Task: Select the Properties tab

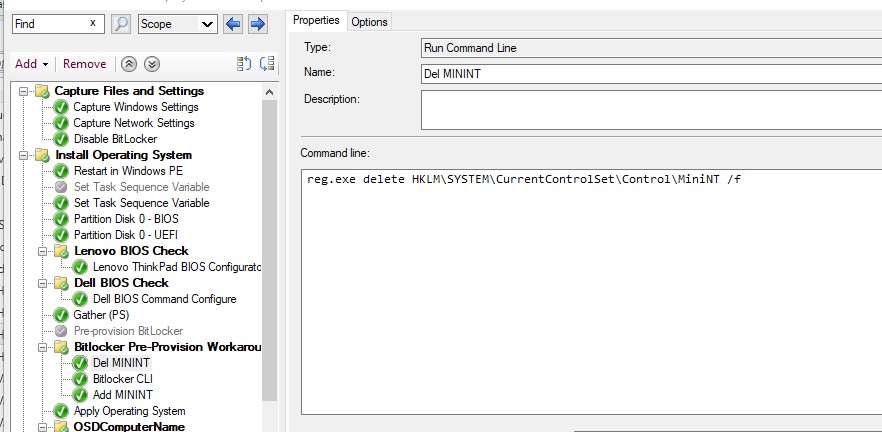Action: [316, 20]
